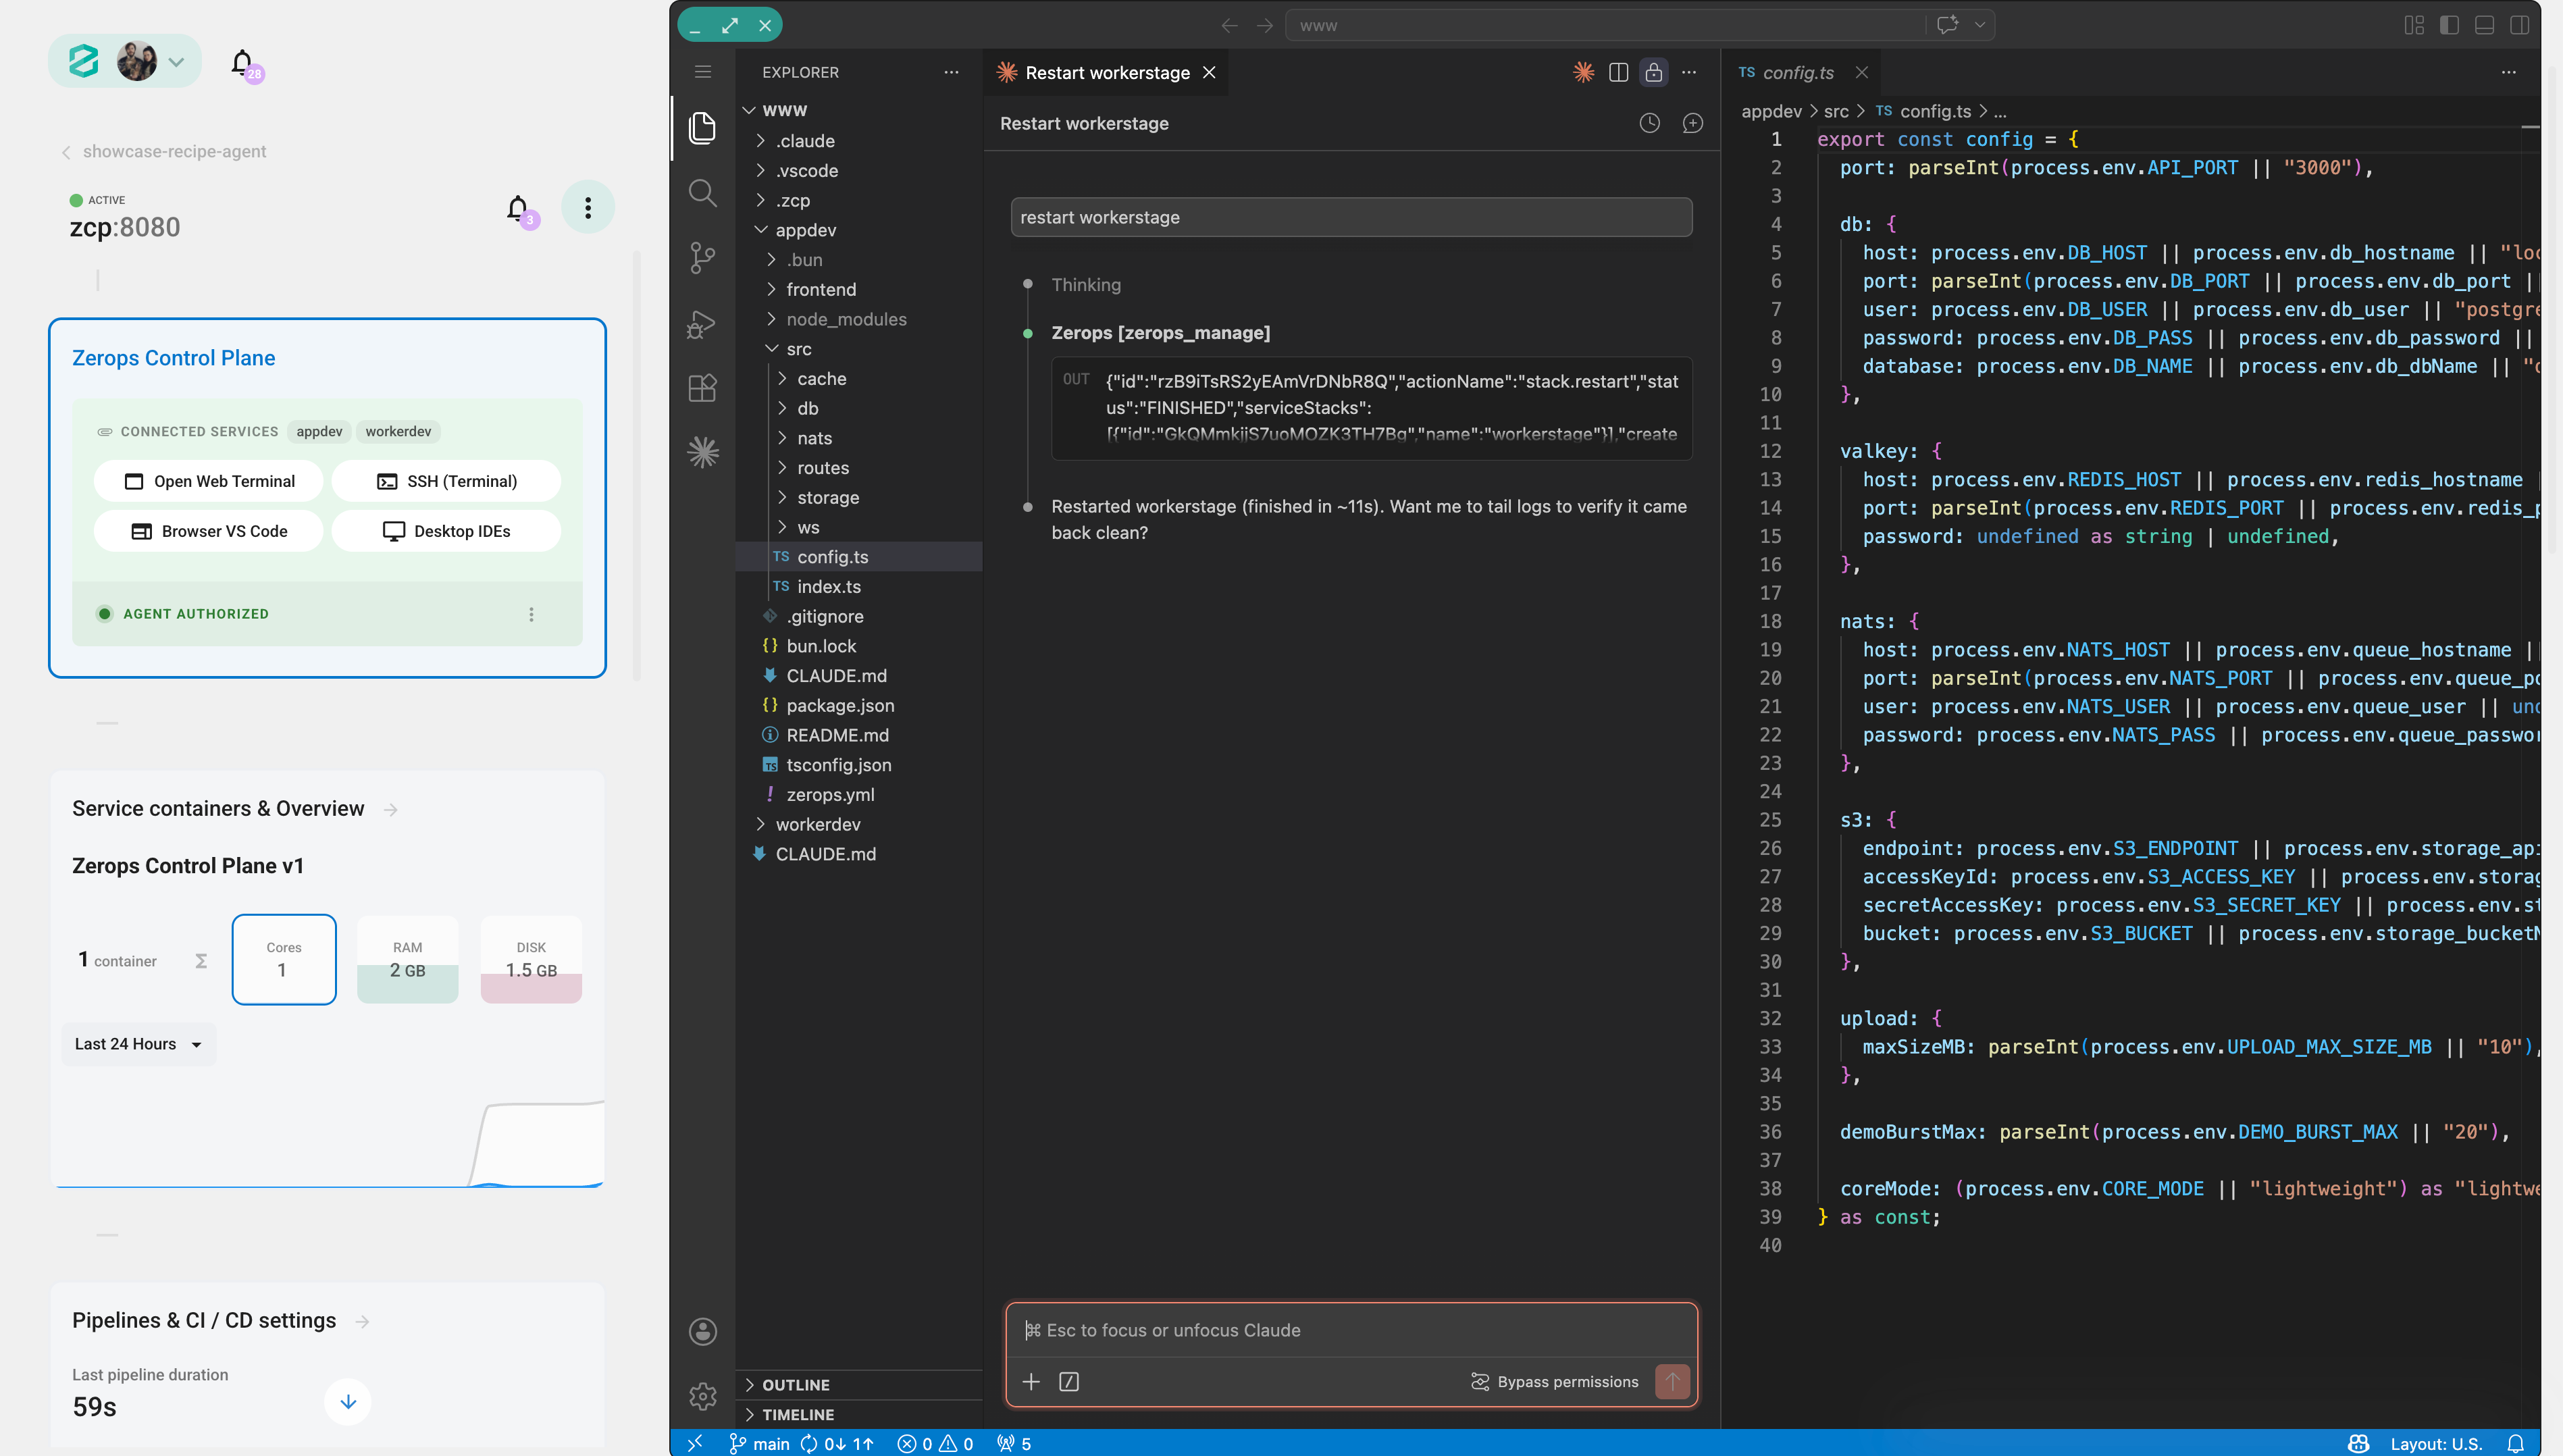Focus the Claude chat input field
This screenshot has width=2563, height=1456.
coord(1351,1330)
